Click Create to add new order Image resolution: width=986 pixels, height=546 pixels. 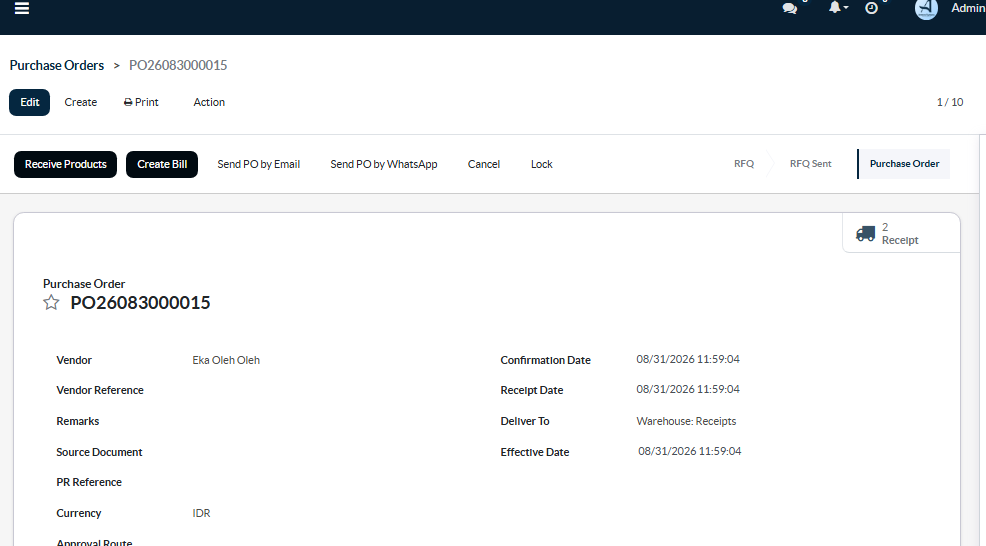(80, 102)
